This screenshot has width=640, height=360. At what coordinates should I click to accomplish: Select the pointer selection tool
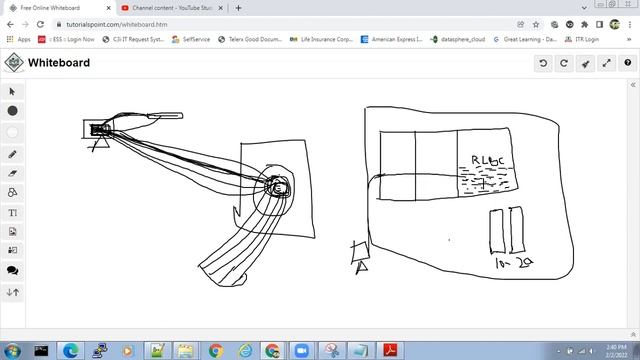pyautogui.click(x=12, y=91)
